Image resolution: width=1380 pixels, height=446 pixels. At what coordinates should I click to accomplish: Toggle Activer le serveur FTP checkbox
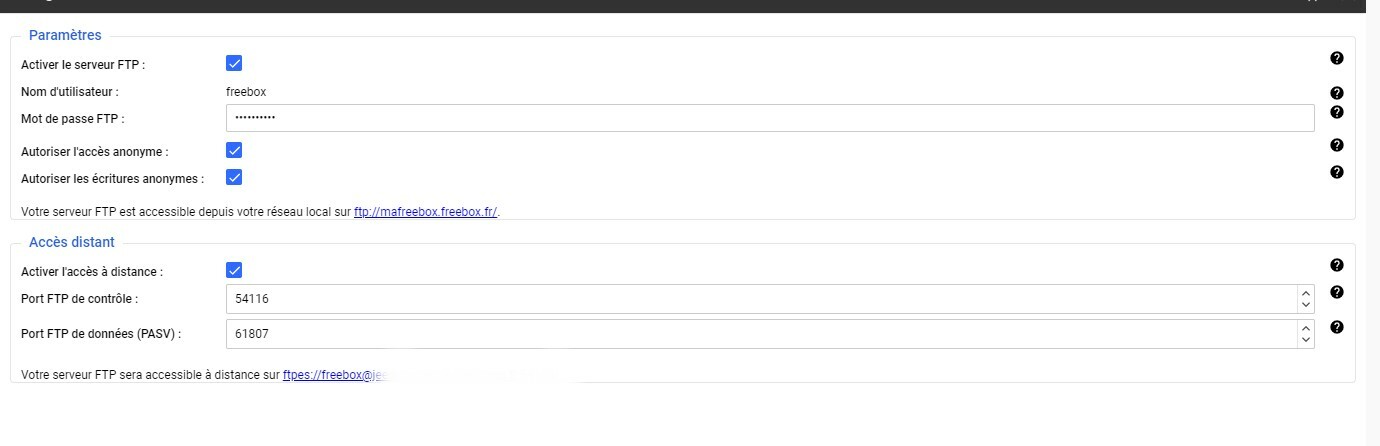[x=234, y=64]
